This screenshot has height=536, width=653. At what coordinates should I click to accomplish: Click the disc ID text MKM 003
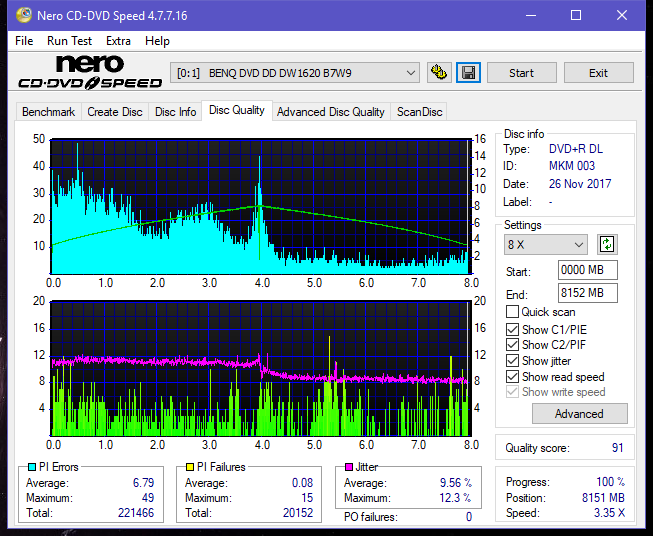click(572, 166)
